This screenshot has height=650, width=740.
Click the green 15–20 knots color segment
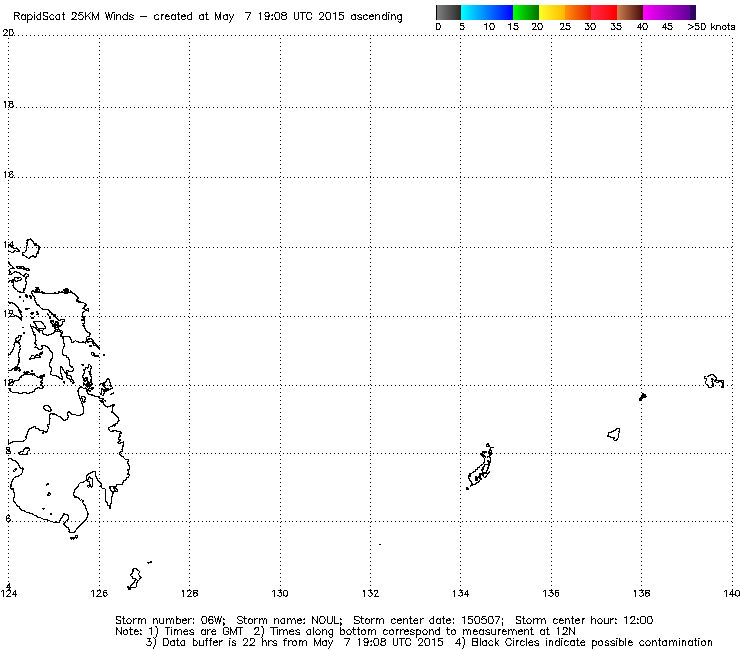pyautogui.click(x=526, y=12)
